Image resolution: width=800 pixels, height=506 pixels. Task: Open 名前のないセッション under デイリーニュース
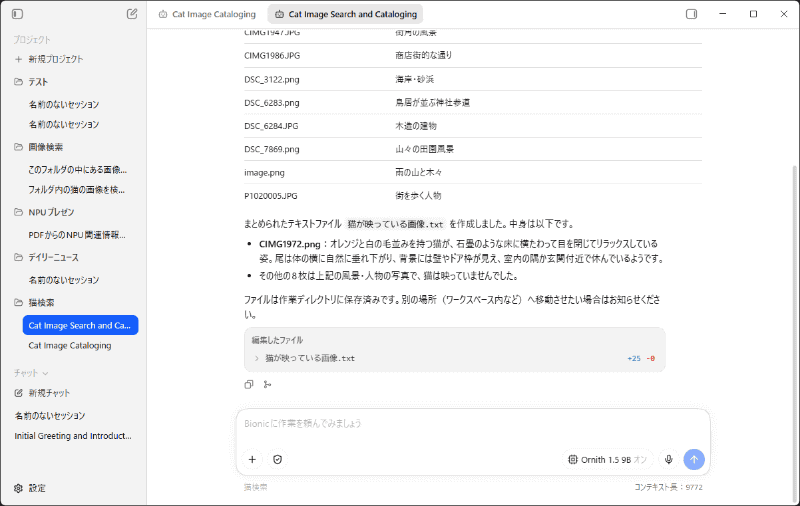(x=64, y=280)
